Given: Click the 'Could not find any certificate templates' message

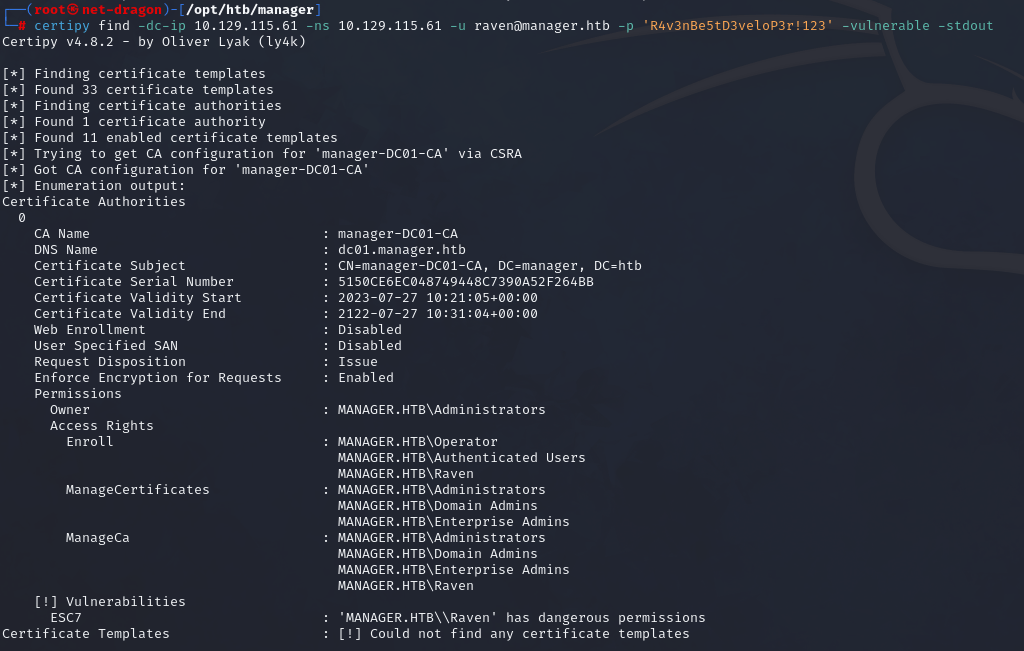Looking at the screenshot, I should tap(513, 633).
